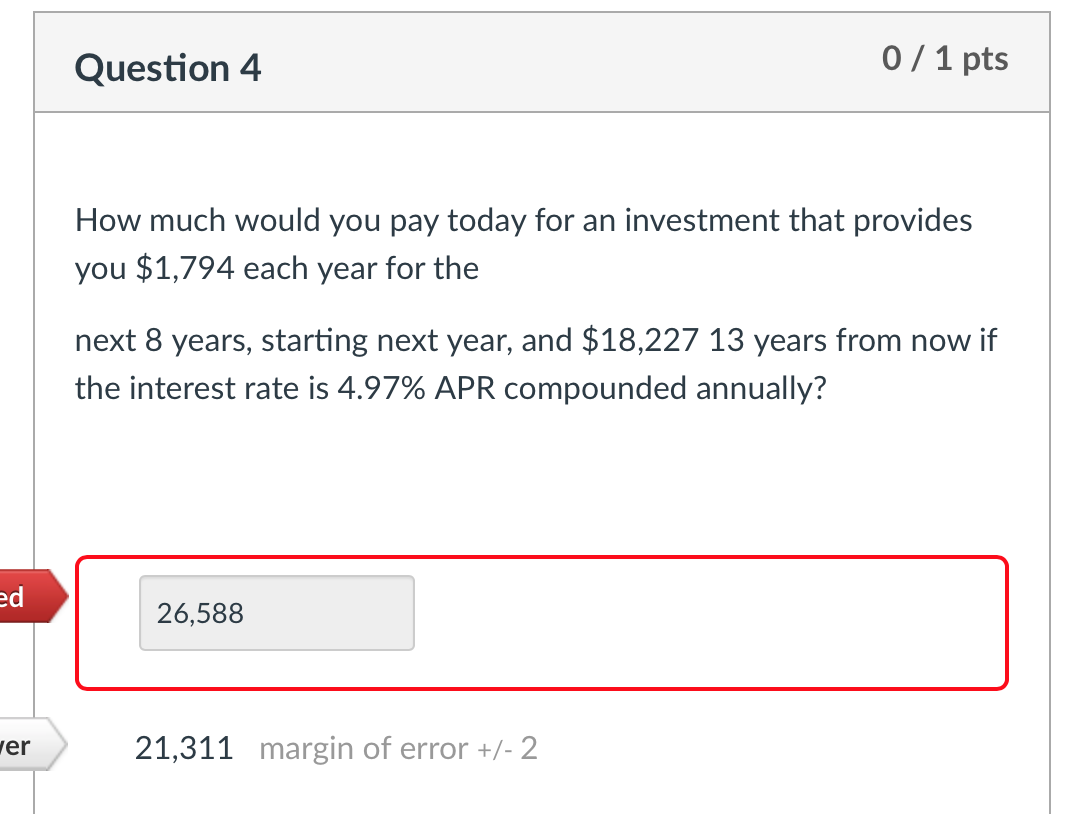Click the $18,227 amount in the question
Screen dimensions: 1082x814
(641, 340)
